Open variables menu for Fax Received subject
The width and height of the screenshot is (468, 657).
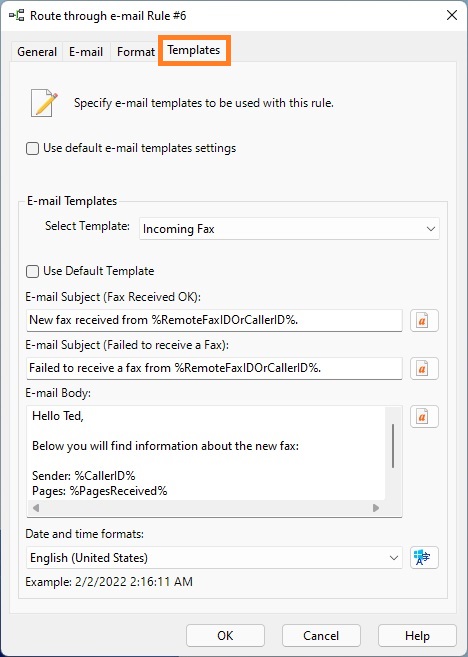[424, 321]
